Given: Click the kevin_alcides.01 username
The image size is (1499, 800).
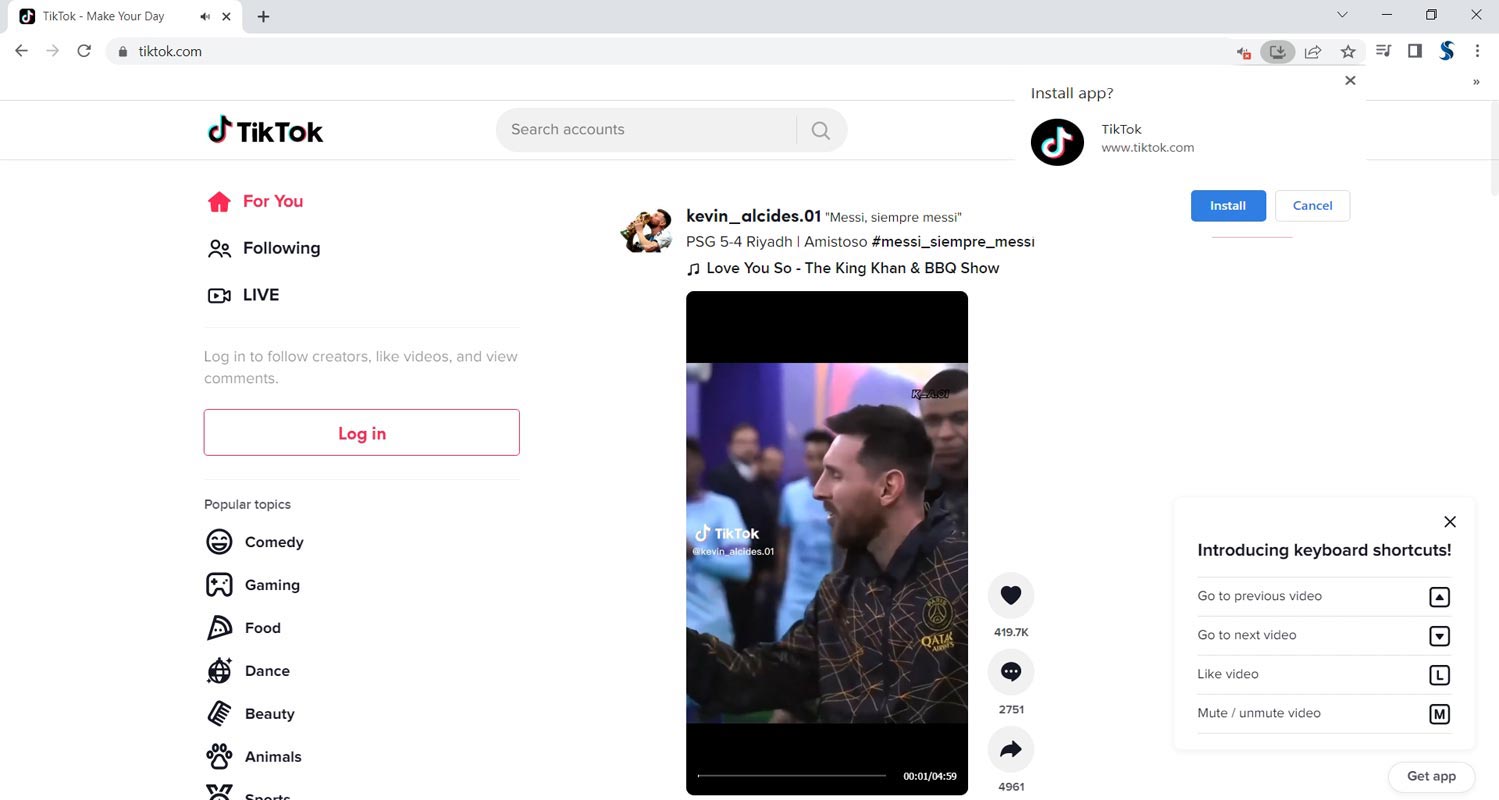Looking at the screenshot, I should click(753, 216).
